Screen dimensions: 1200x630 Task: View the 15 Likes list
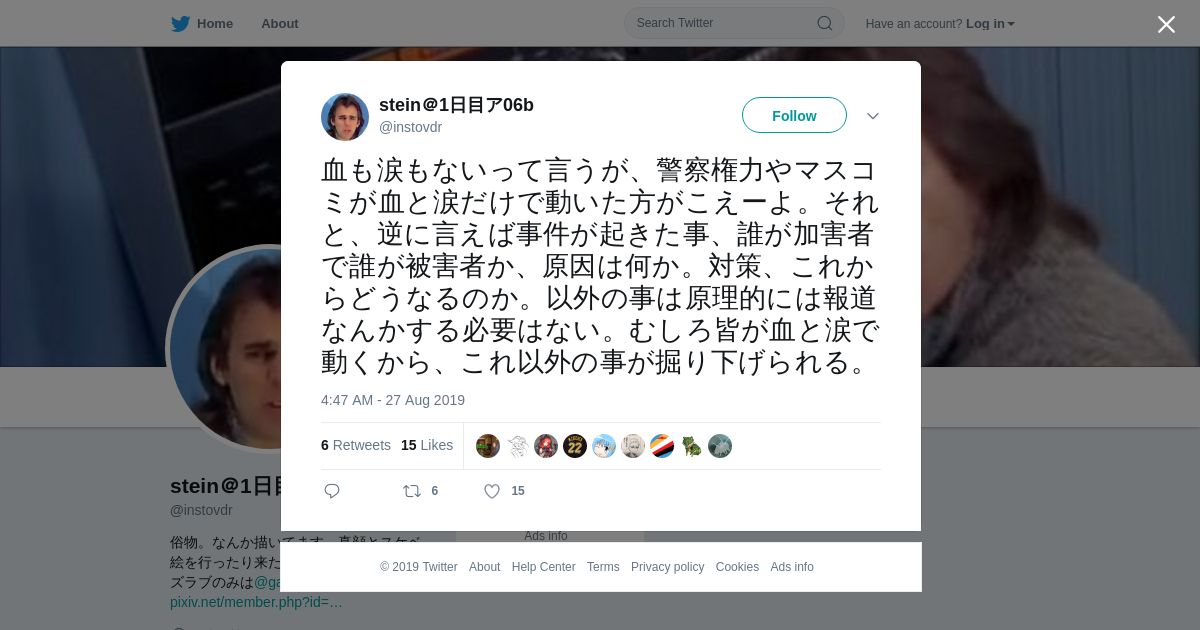tap(427, 445)
